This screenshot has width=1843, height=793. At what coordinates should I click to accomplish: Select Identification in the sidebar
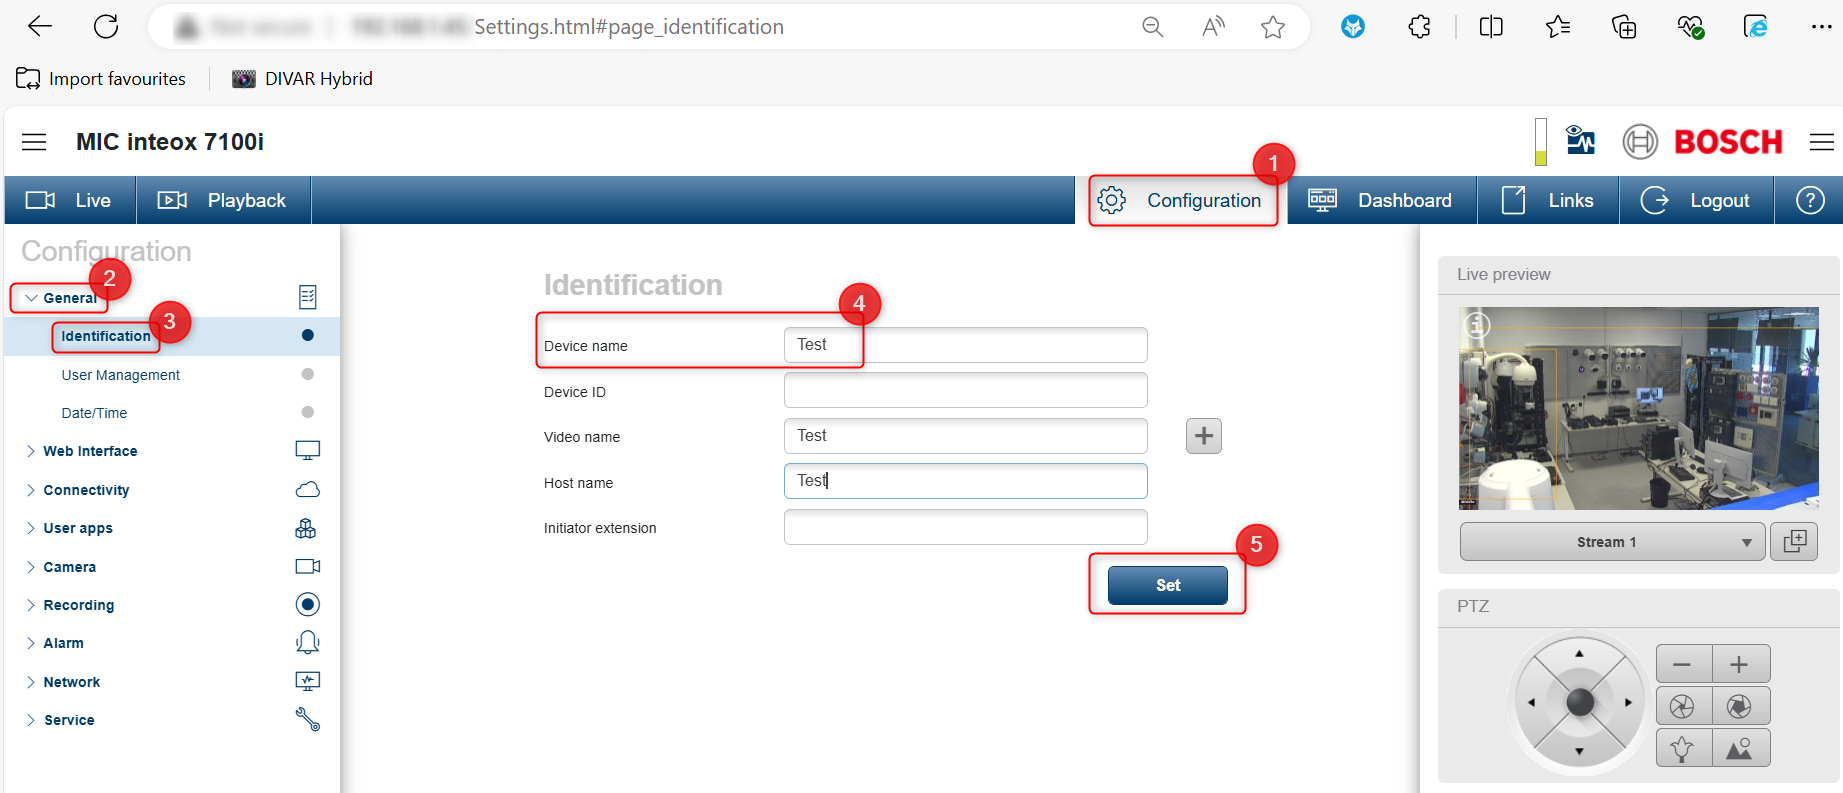coord(106,336)
